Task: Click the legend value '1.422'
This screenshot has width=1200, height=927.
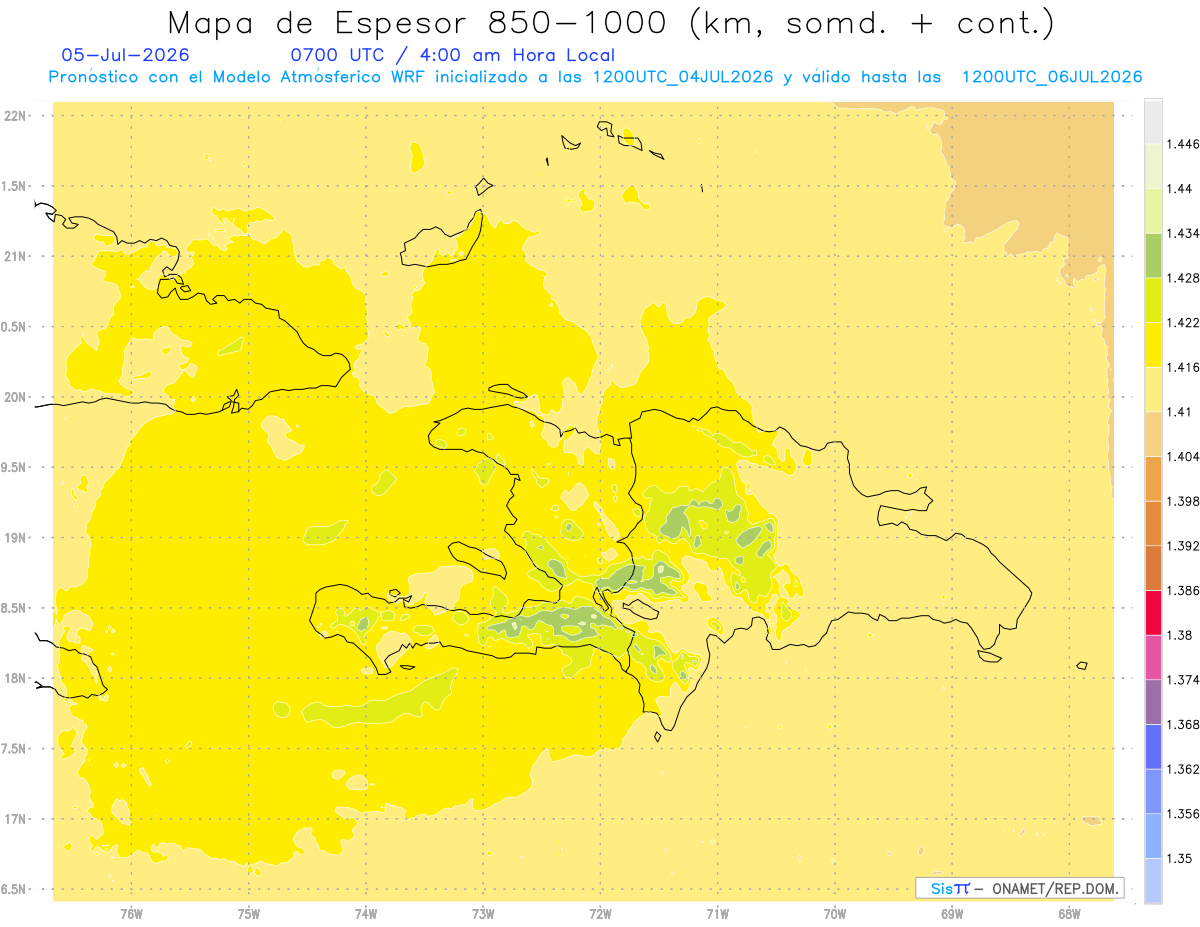Action: tap(1182, 323)
